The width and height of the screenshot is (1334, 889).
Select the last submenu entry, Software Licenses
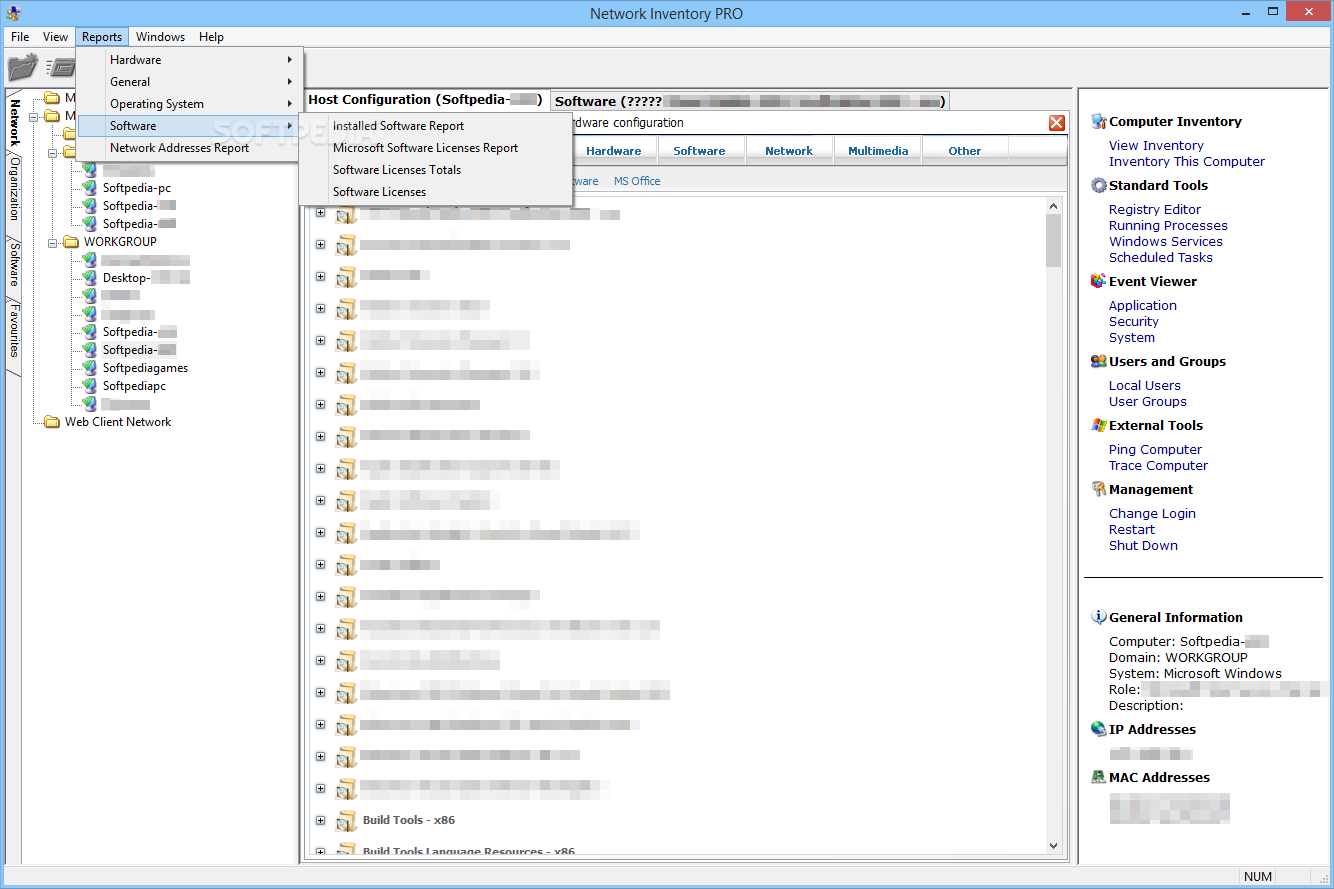pos(436,192)
